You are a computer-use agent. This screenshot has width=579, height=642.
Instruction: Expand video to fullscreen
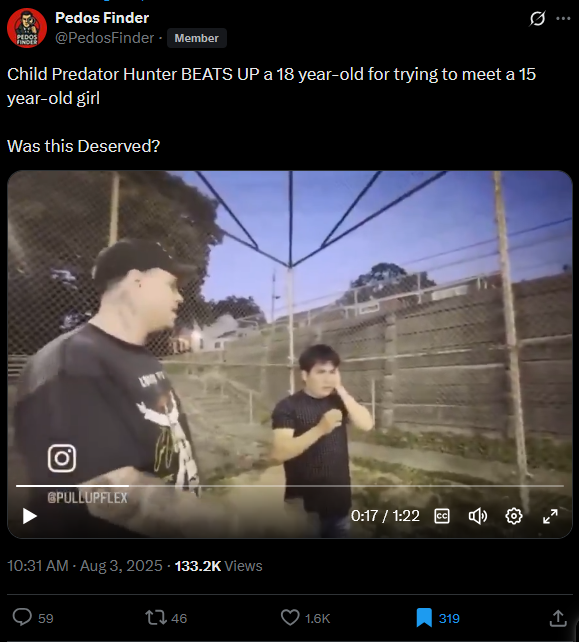click(x=550, y=516)
